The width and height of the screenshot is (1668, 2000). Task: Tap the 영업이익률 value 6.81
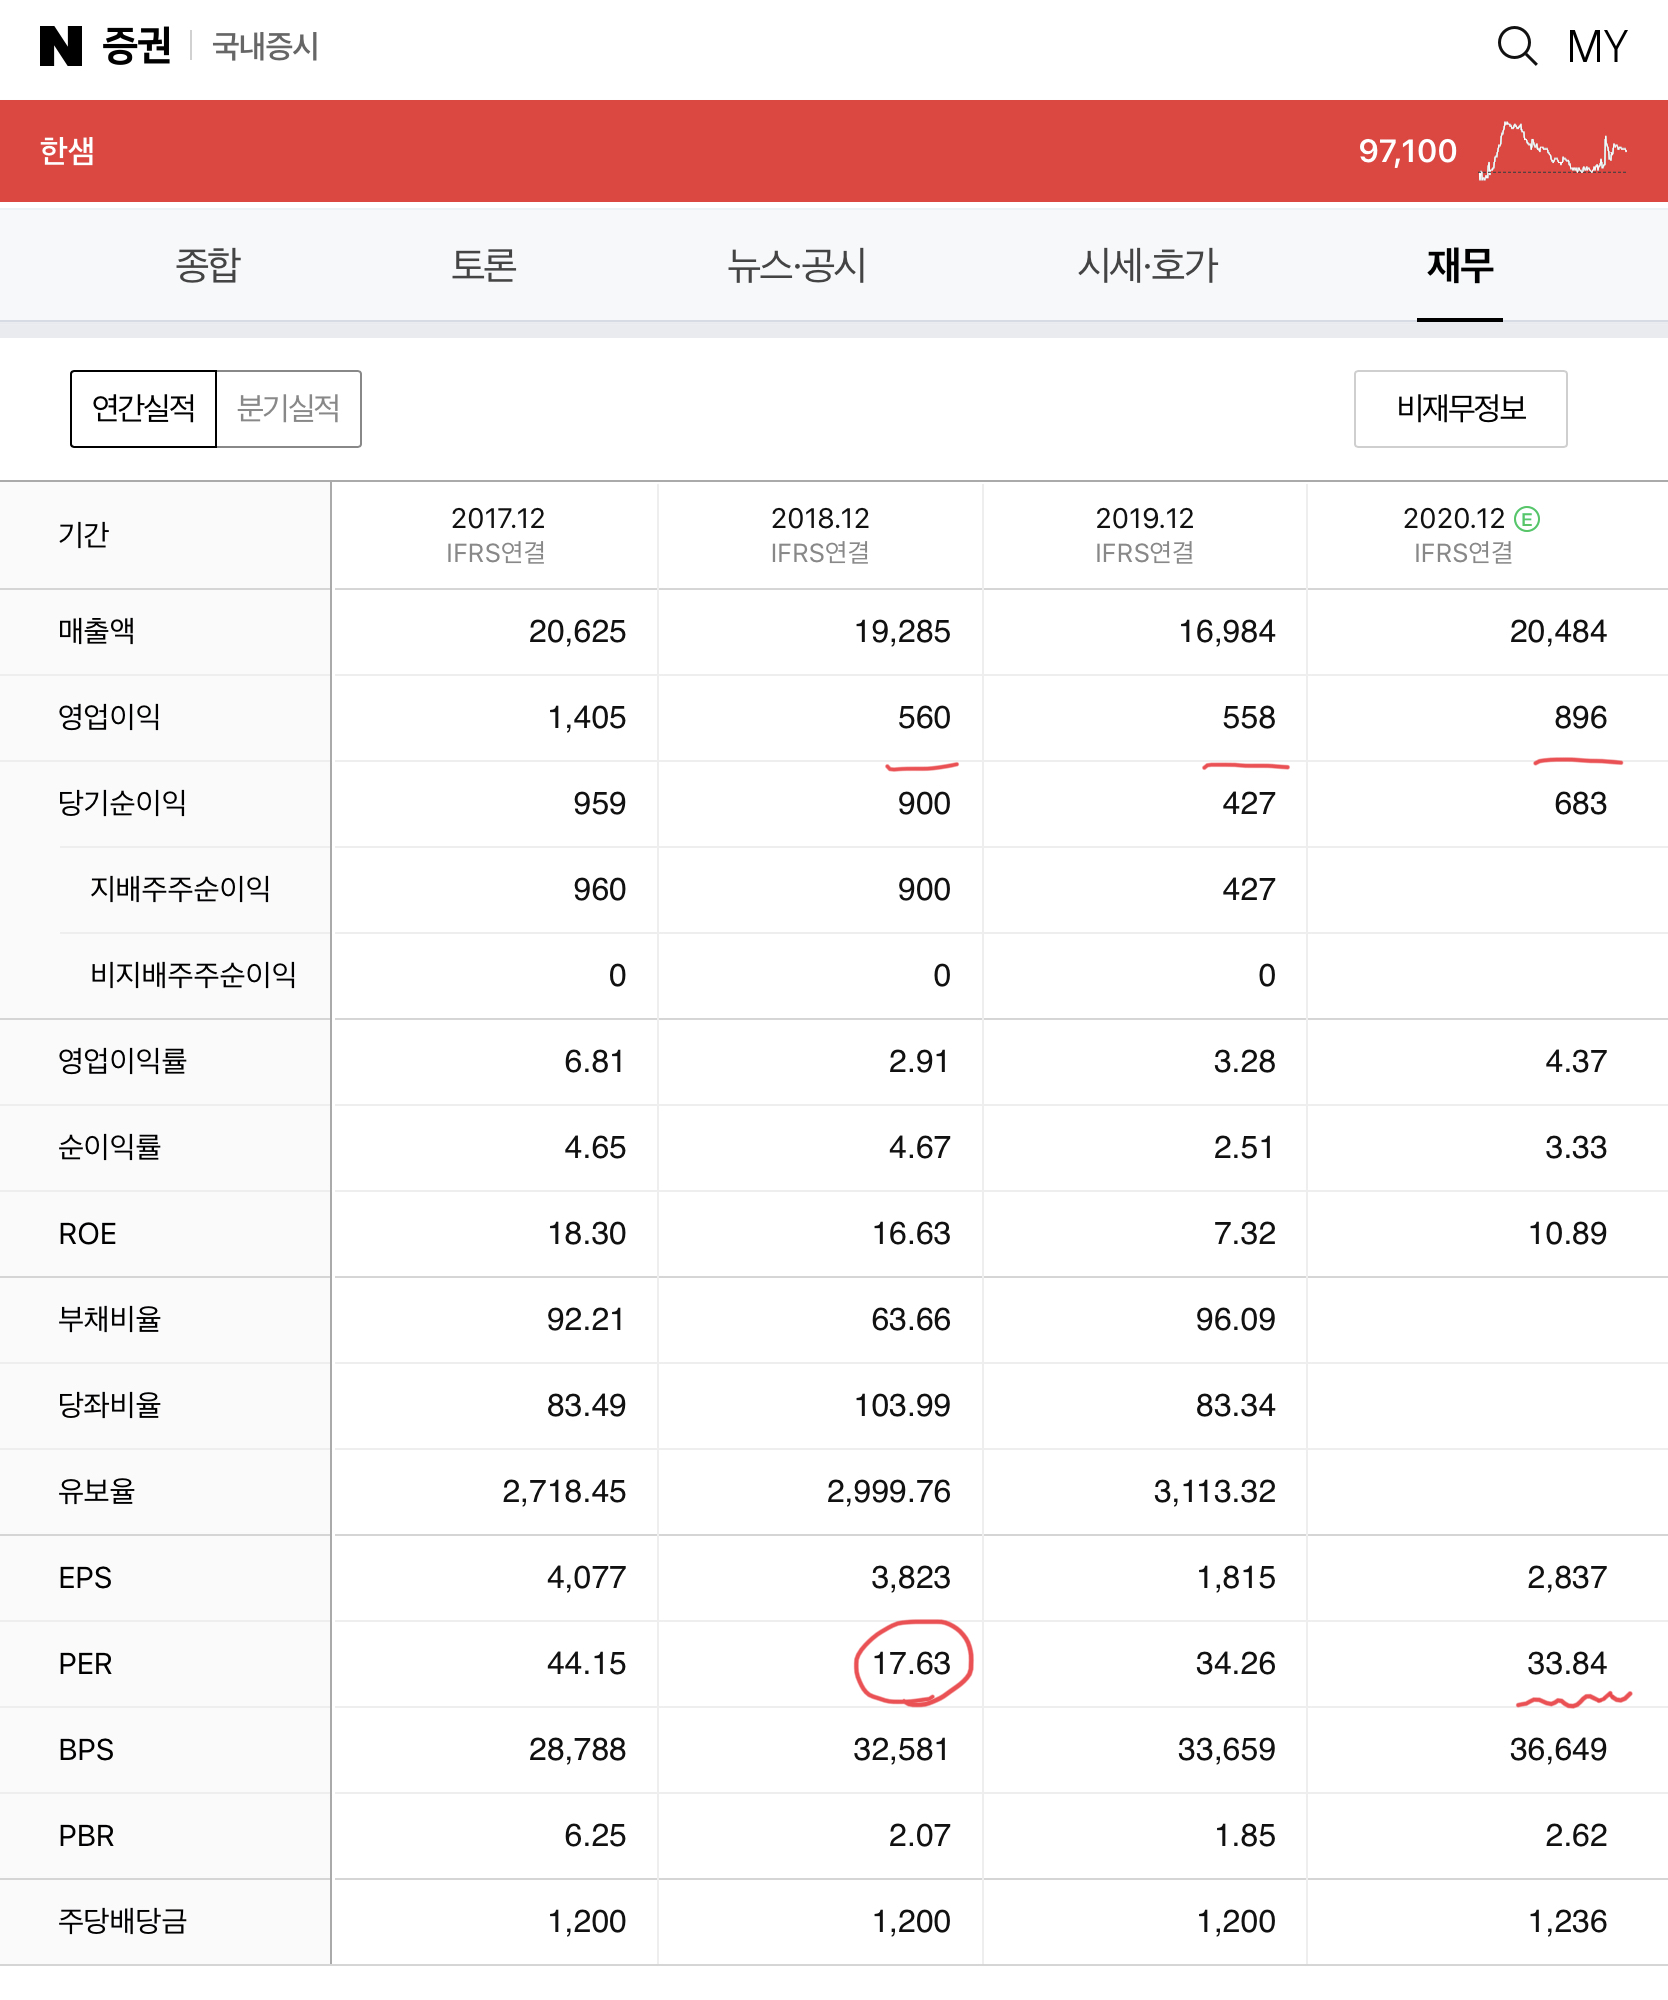(595, 1061)
